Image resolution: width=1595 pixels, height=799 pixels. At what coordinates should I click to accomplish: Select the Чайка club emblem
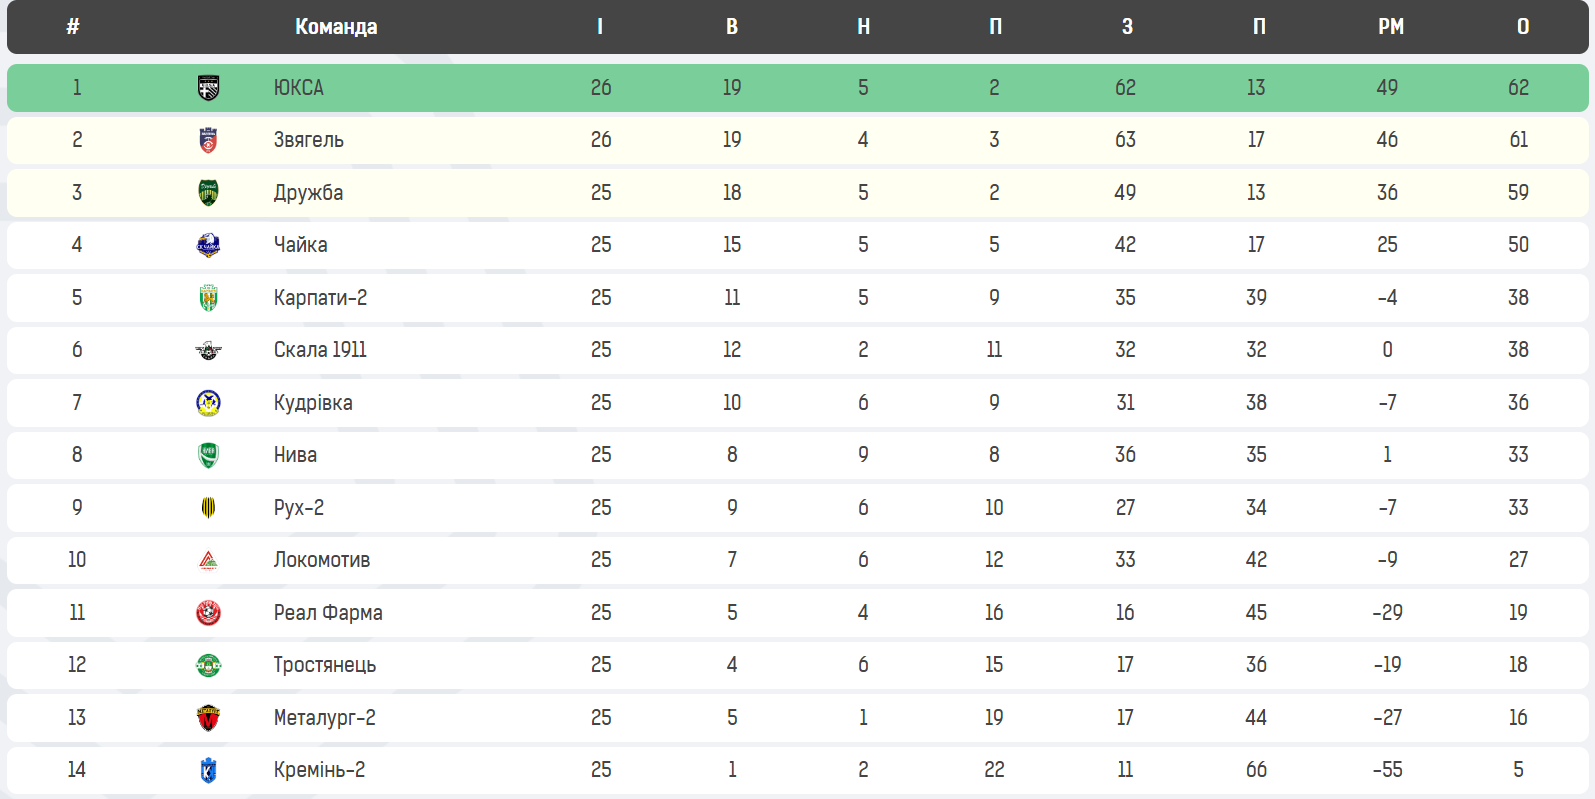click(x=208, y=245)
